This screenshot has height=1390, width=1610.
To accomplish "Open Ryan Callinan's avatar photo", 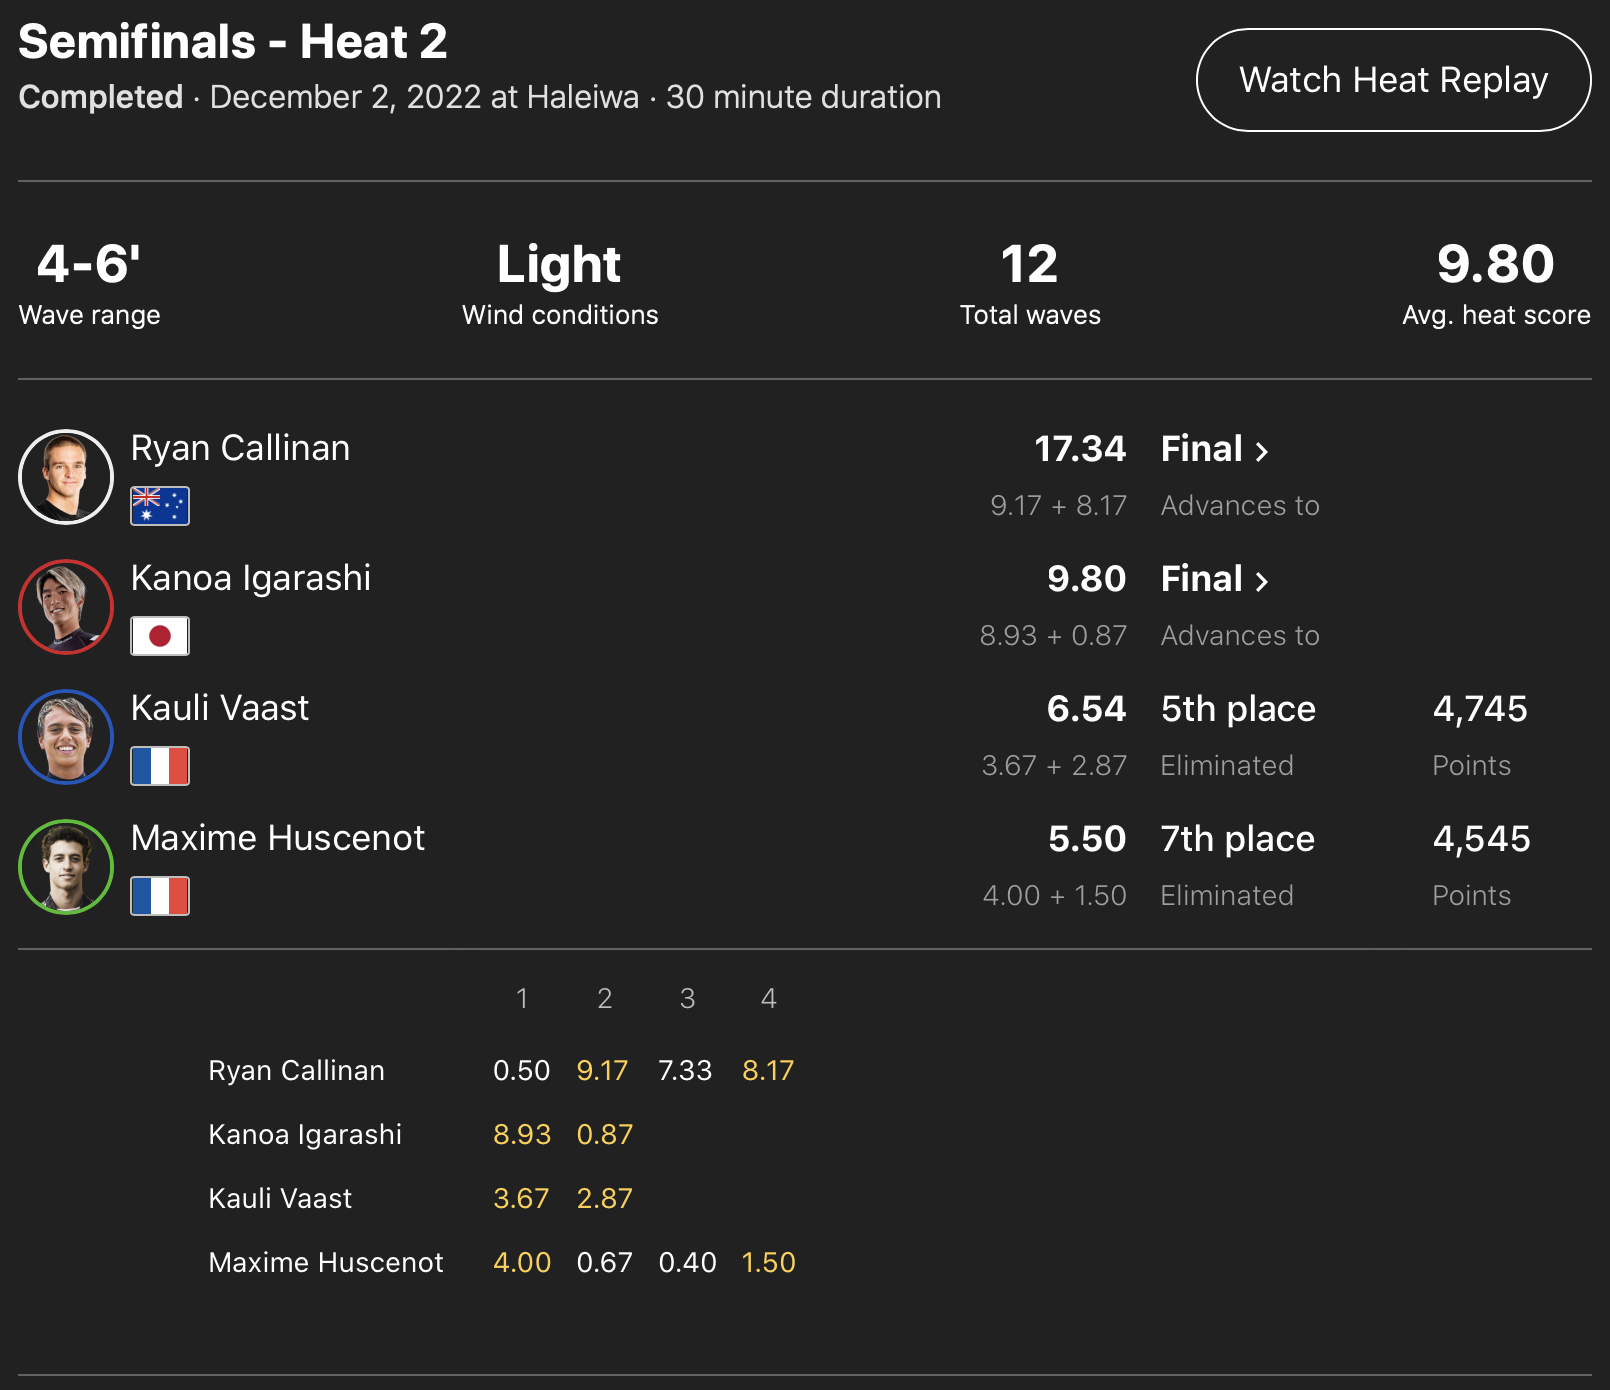I will pos(66,477).
